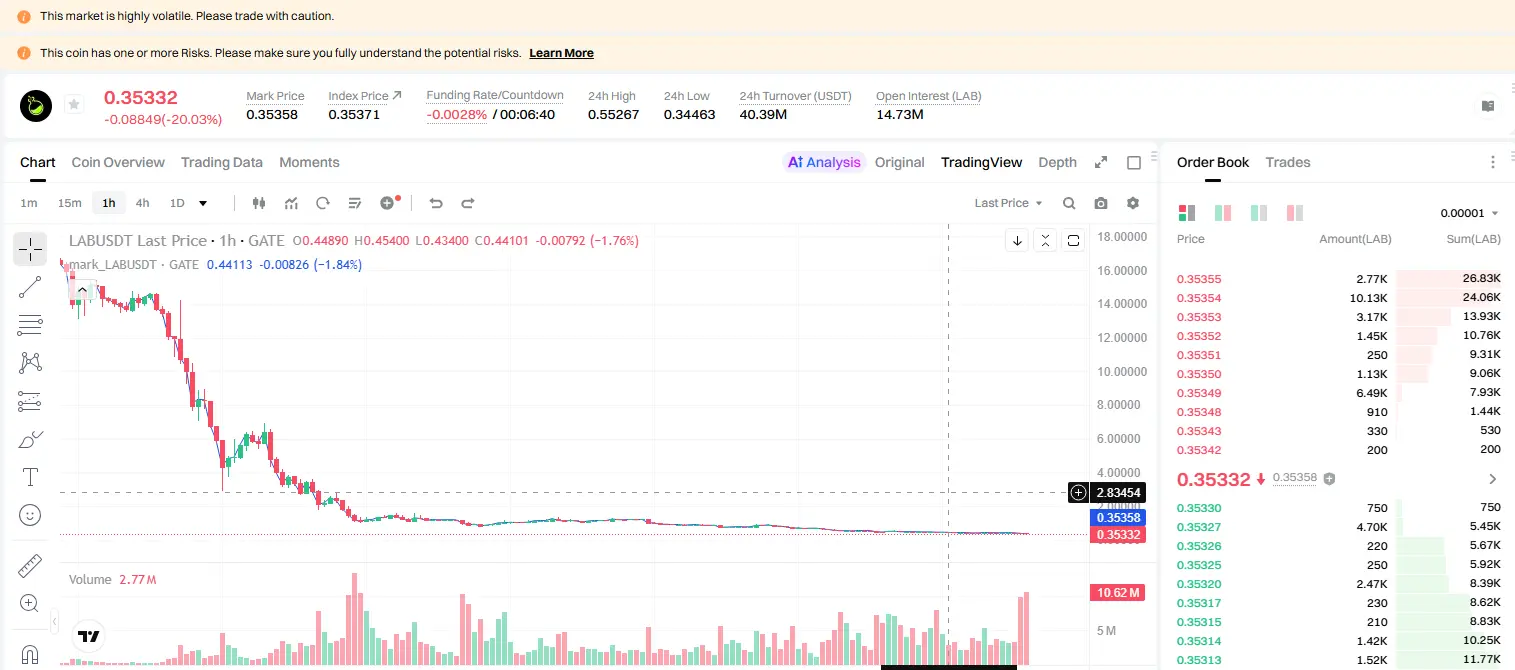Open the price precision 0.00001 dropdown
The image size is (1515, 670).
[x=1469, y=213]
